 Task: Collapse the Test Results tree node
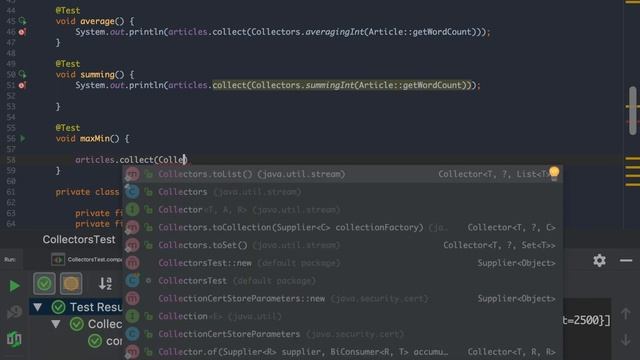click(x=38, y=307)
